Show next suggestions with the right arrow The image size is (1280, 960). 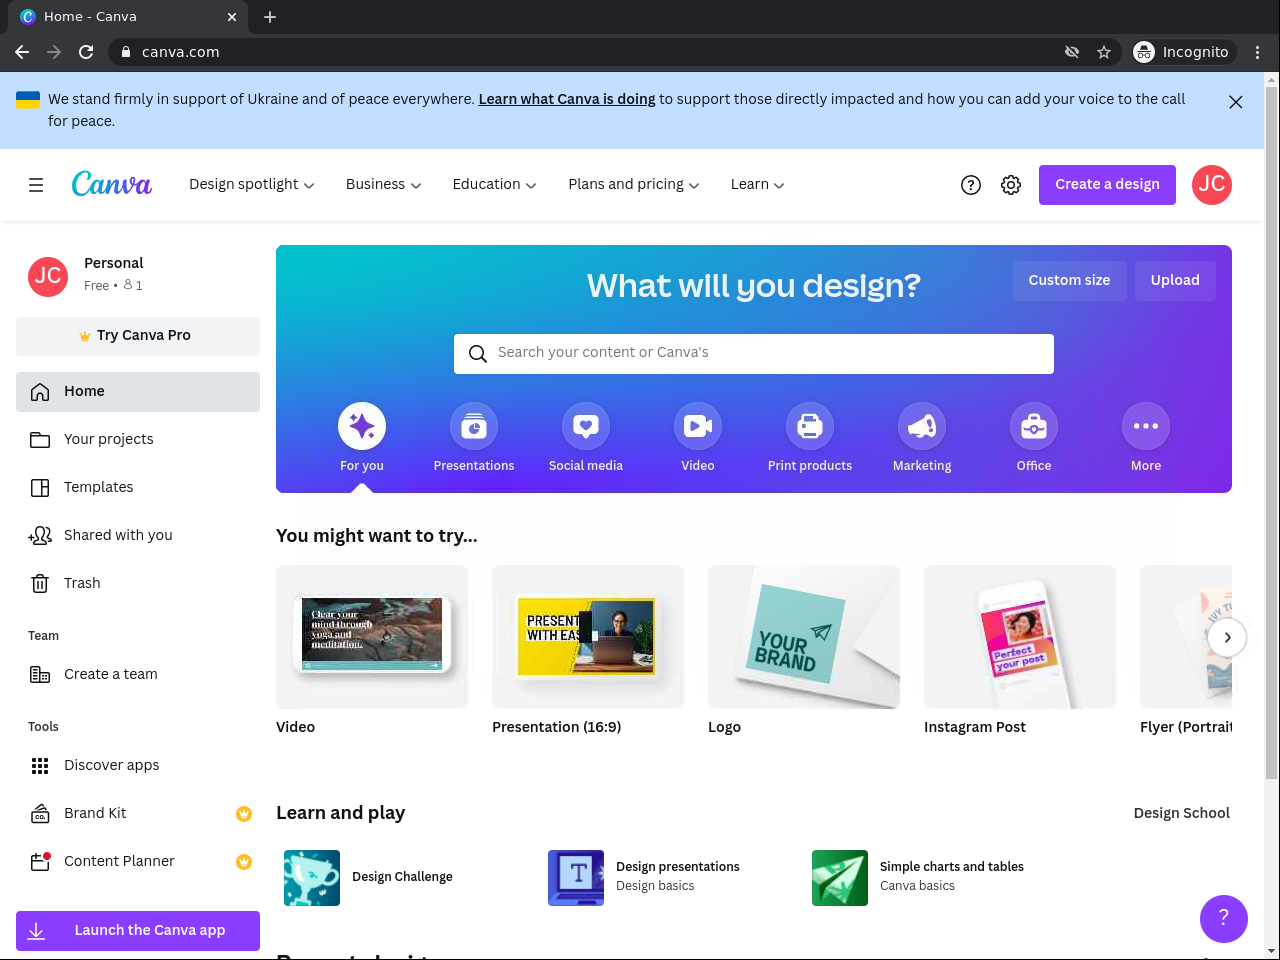point(1227,637)
